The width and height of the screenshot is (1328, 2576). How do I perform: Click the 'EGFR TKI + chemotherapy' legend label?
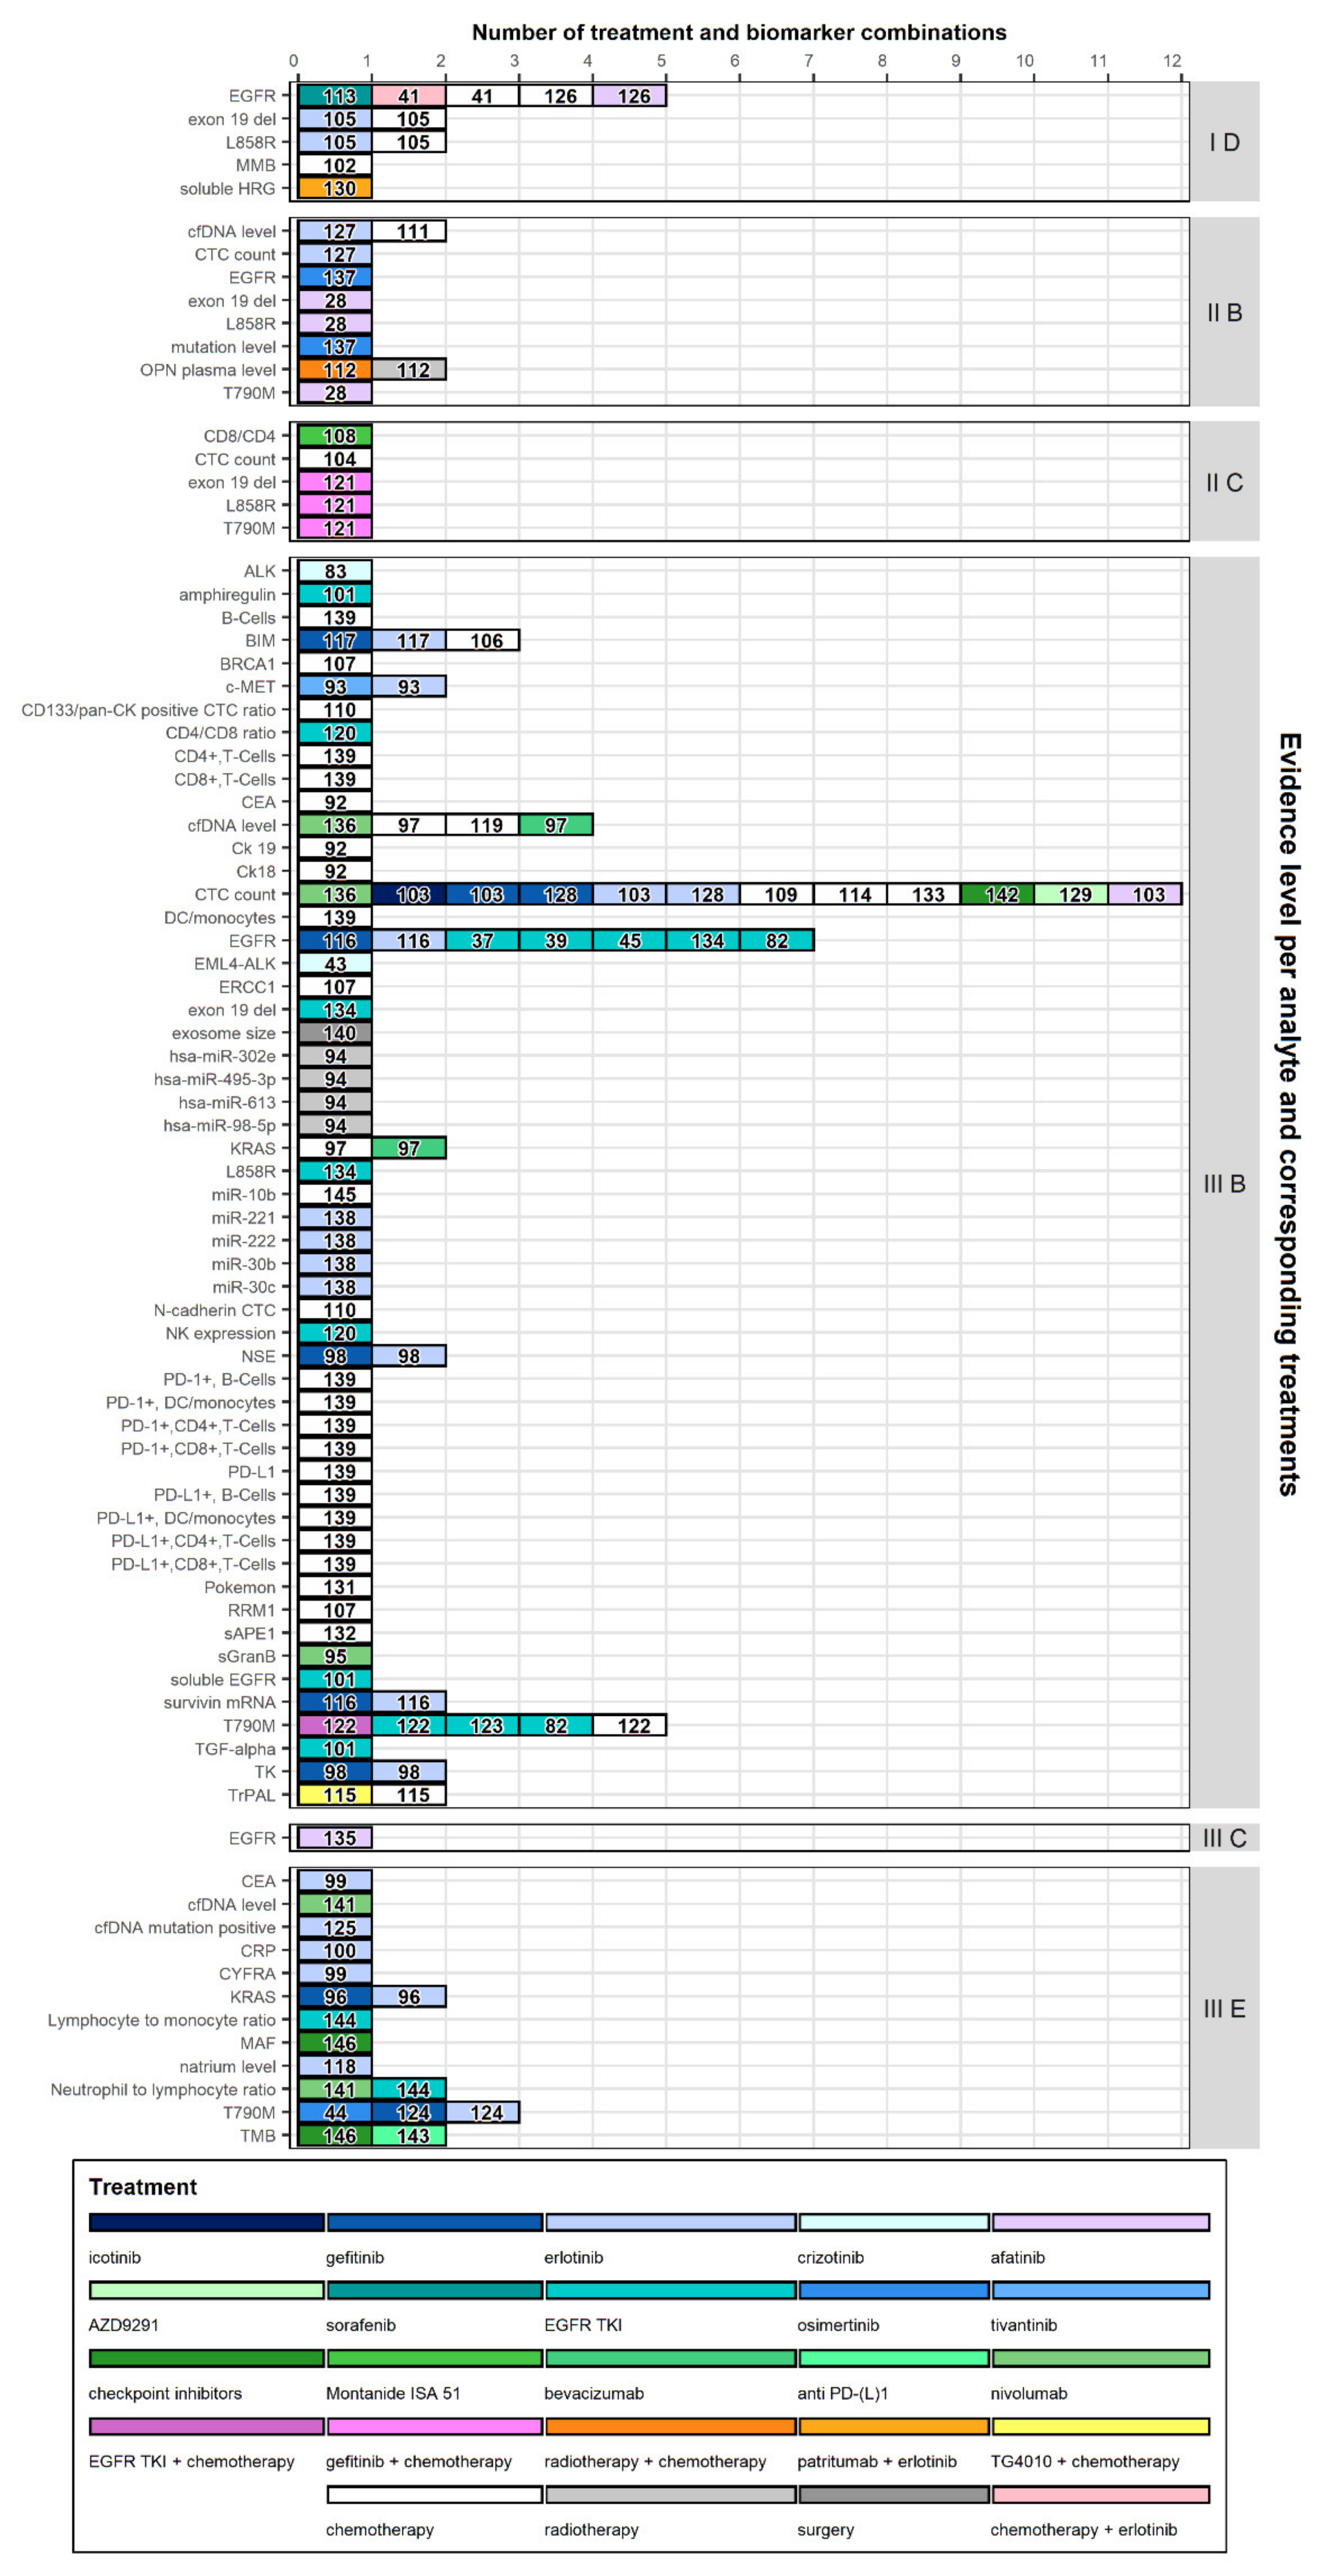[x=191, y=2461]
